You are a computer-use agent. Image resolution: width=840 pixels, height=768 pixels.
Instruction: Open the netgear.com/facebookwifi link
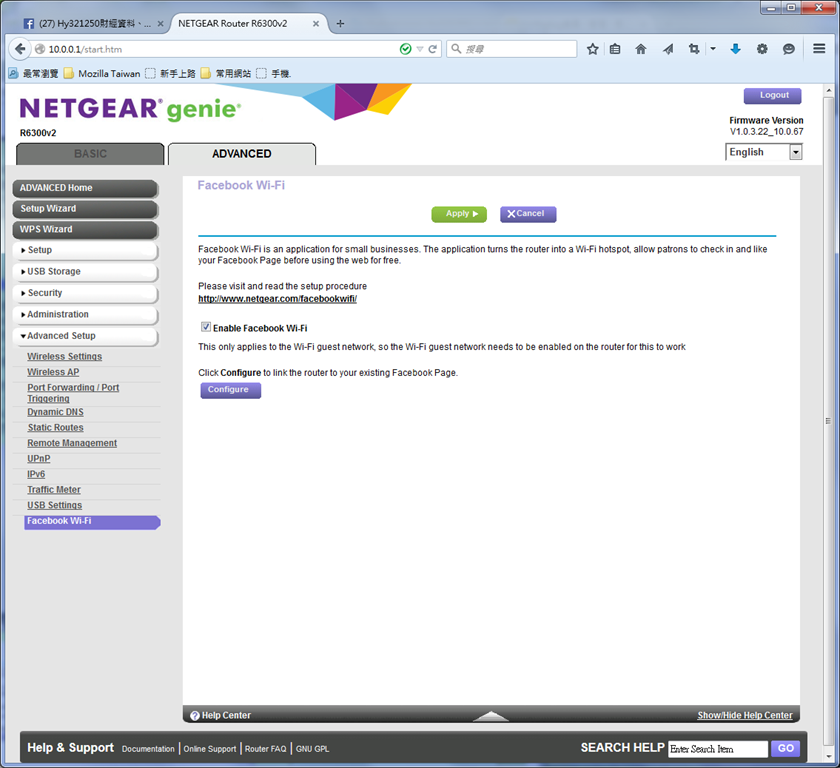click(x=278, y=299)
